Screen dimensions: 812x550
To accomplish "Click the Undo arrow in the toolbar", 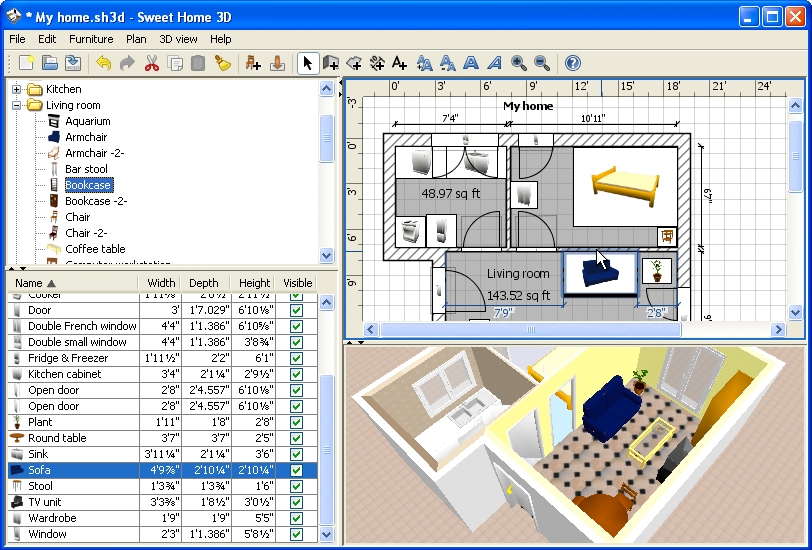I will coord(104,63).
